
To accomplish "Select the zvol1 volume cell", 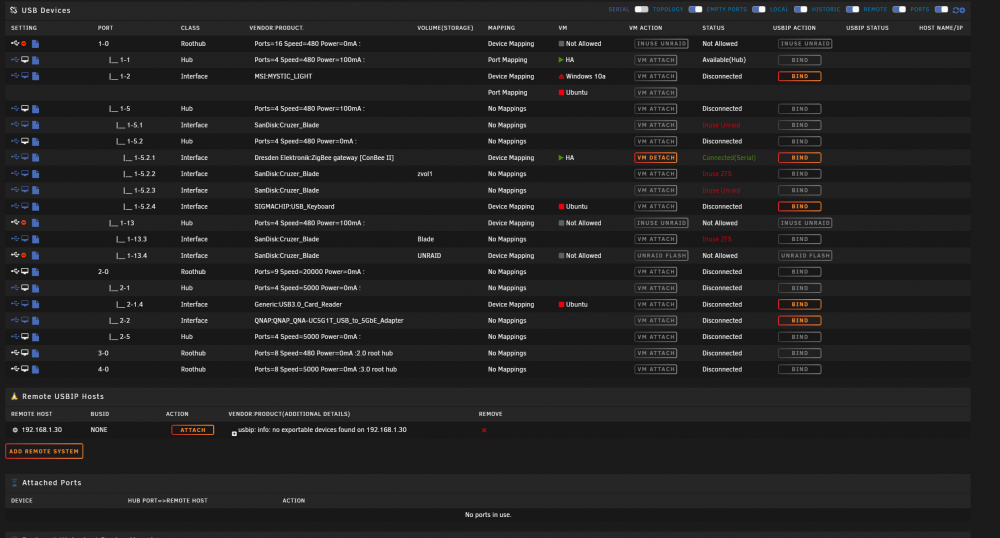I will click(x=425, y=173).
